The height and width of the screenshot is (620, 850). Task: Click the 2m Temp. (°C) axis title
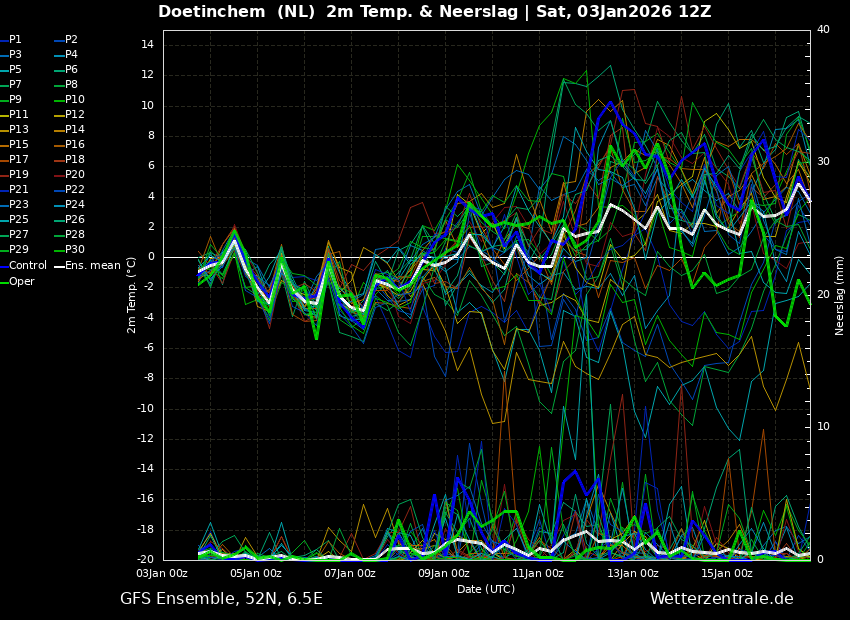132,295
